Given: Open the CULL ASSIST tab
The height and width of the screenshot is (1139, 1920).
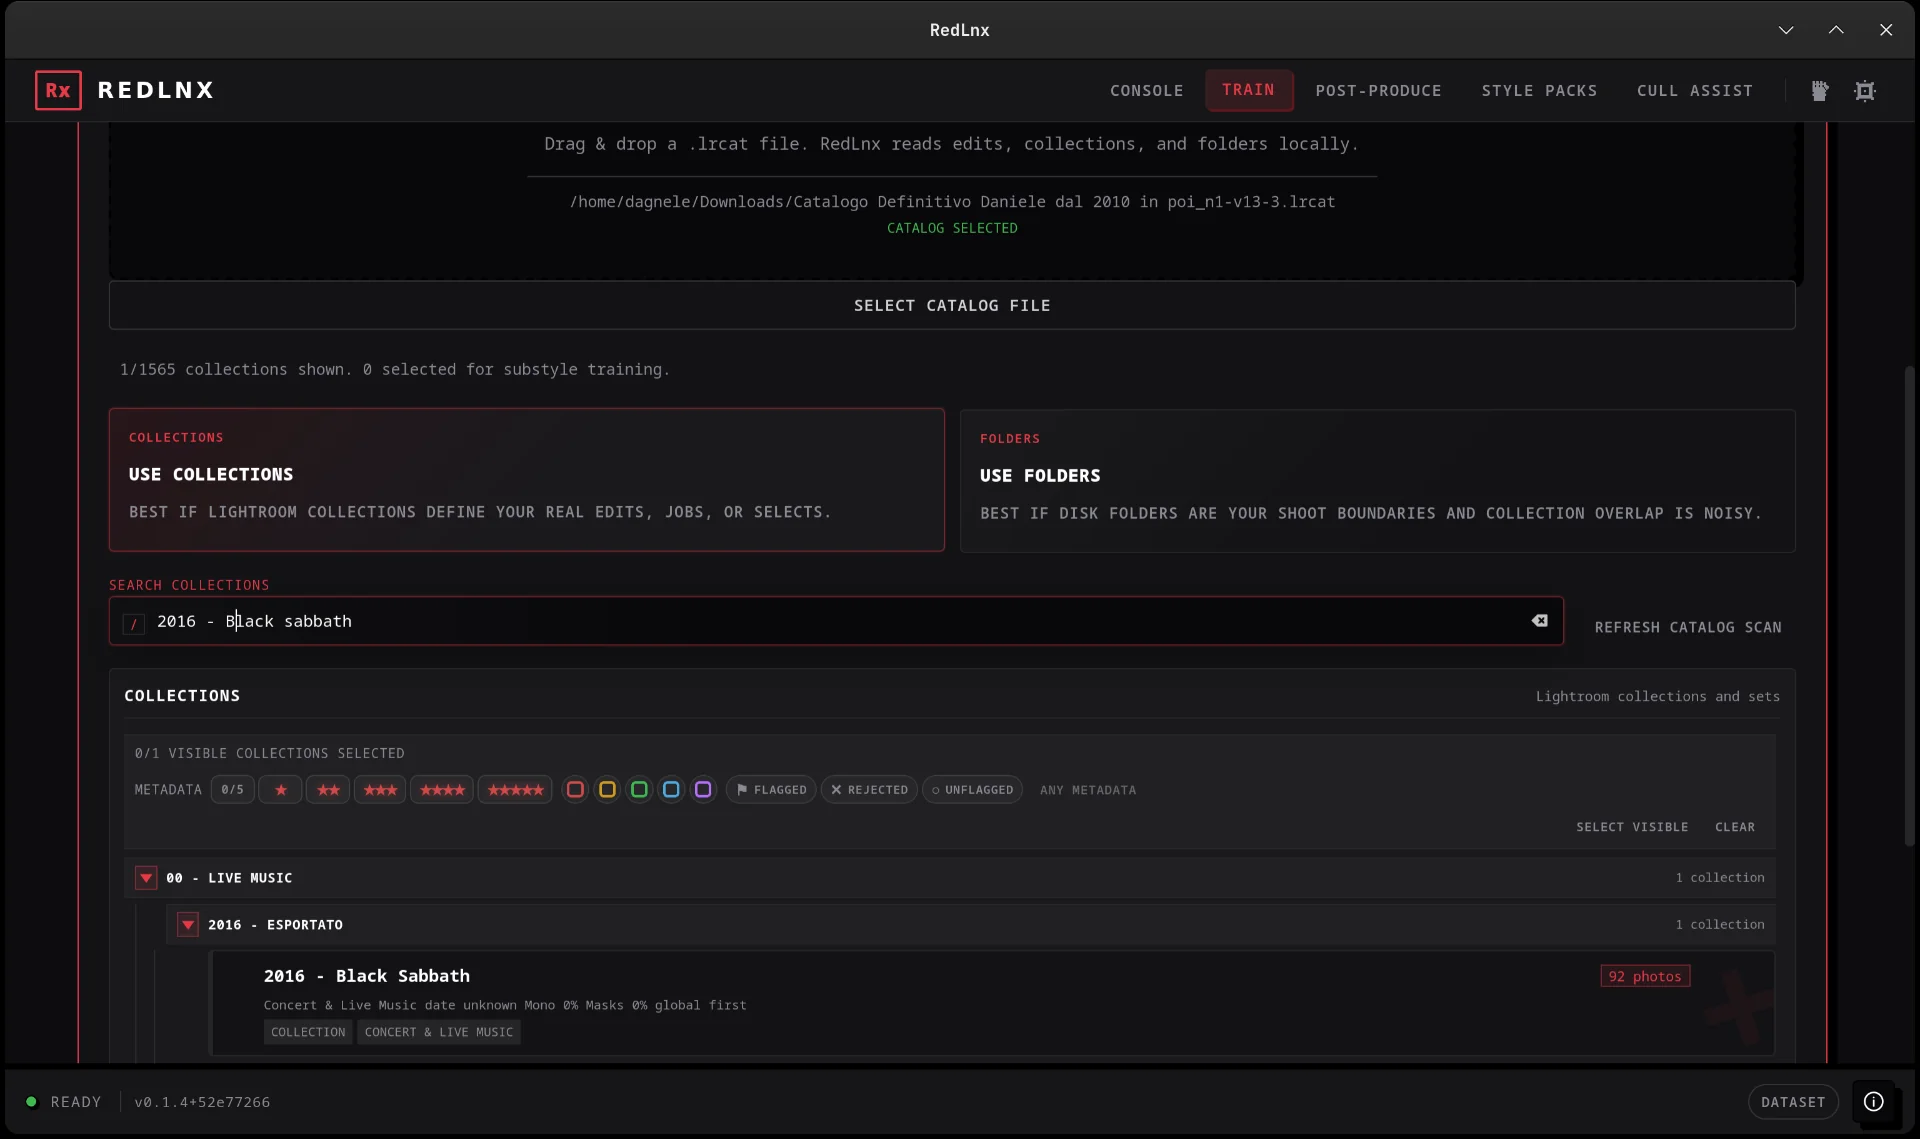Looking at the screenshot, I should click(x=1695, y=91).
